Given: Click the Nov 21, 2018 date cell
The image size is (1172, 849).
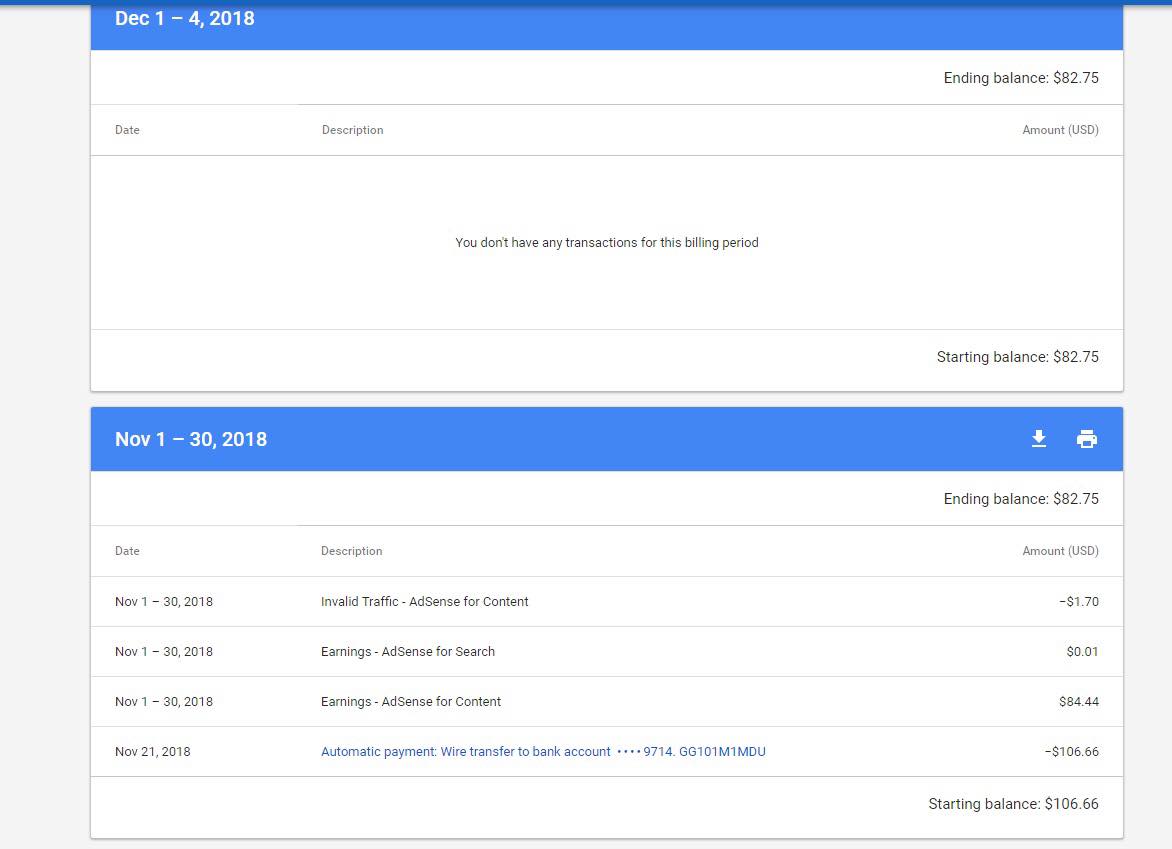Looking at the screenshot, I should point(152,752).
